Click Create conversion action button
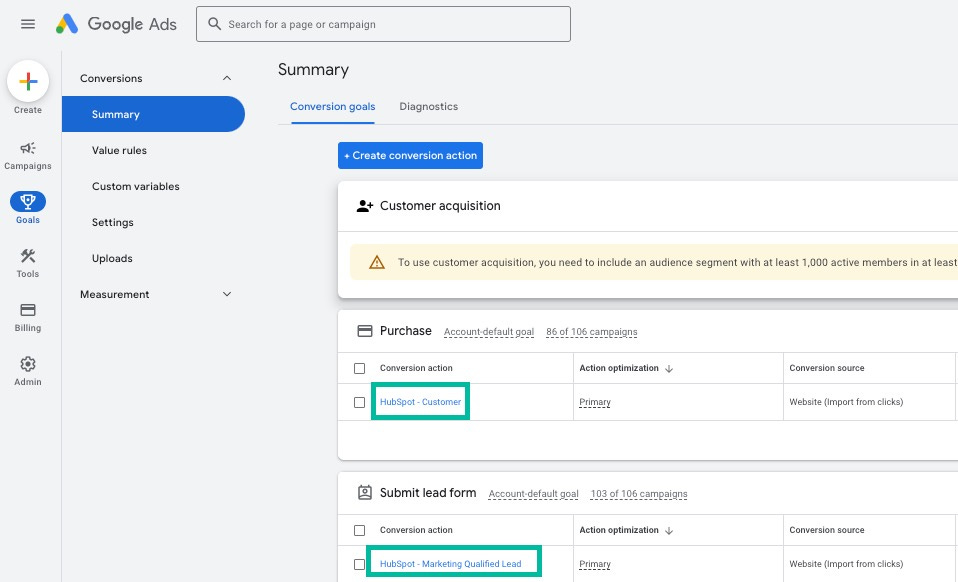Screen dimensions: 958x582 [410, 156]
